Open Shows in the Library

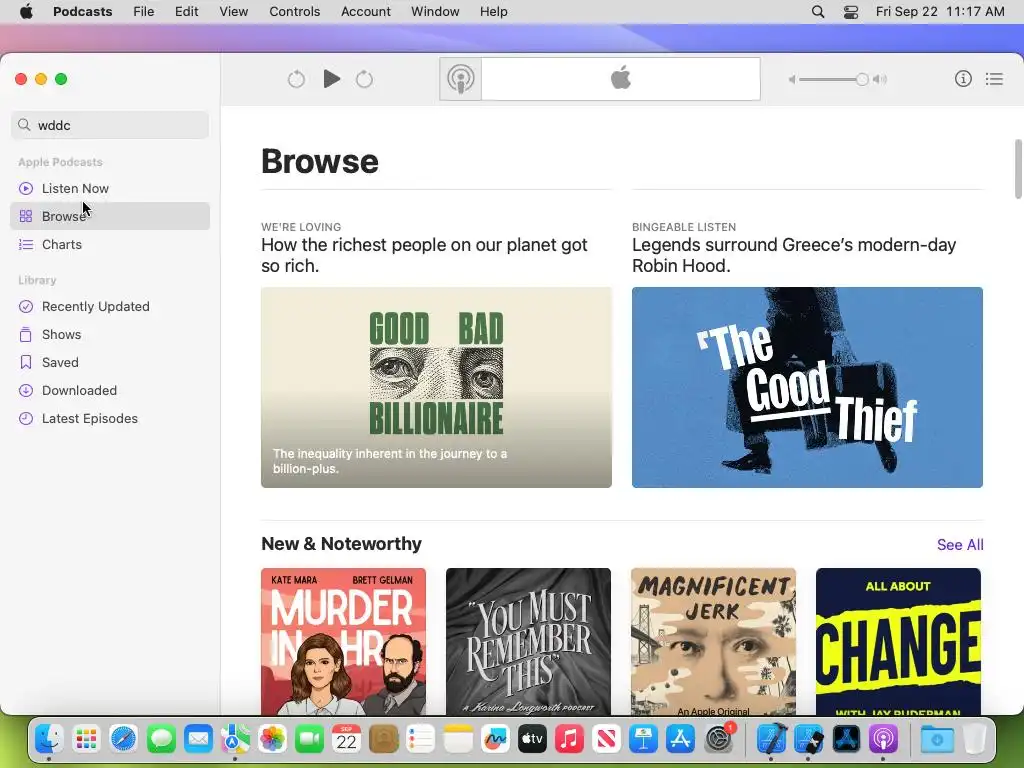[110, 334]
